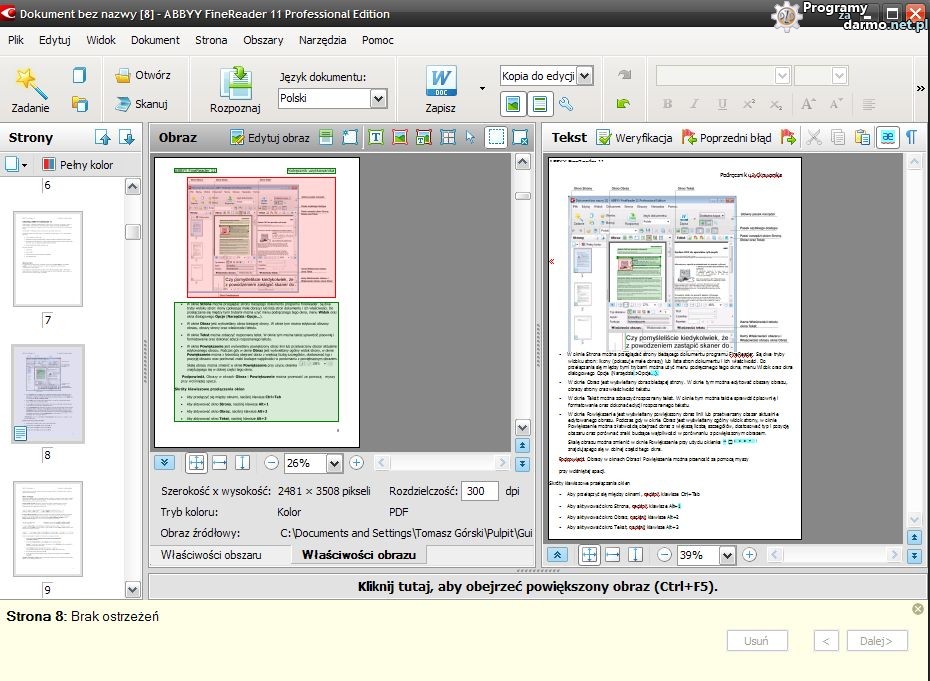Click Zapisz to save as DOC

coord(441,83)
